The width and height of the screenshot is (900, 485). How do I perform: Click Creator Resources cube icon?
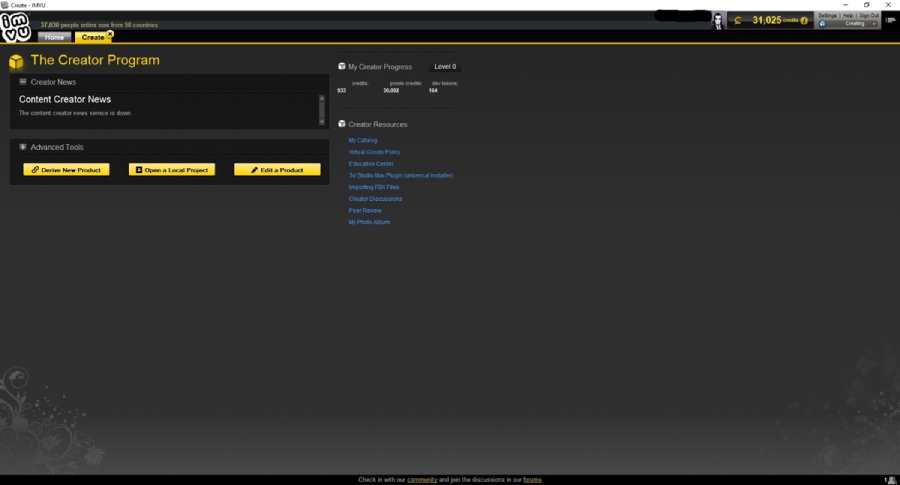click(342, 124)
